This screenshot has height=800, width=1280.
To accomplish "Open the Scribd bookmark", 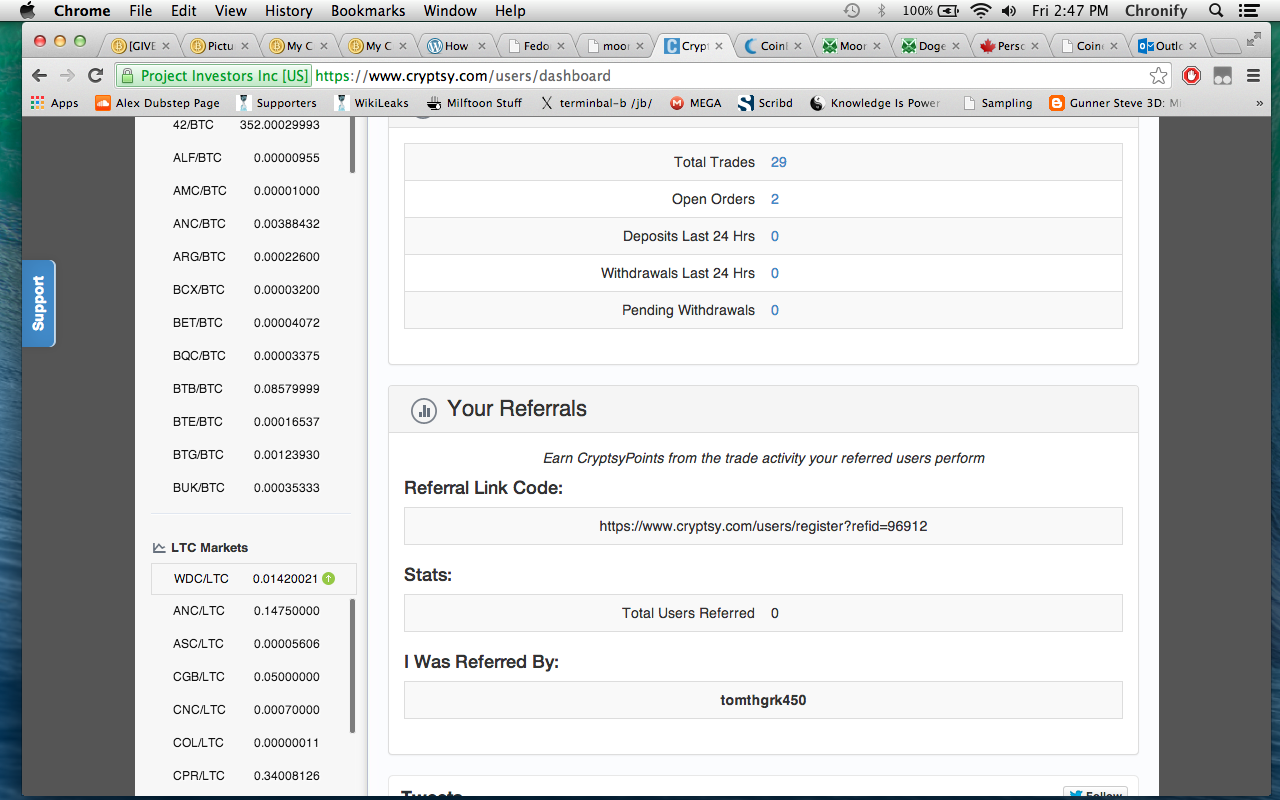I will (765, 103).
